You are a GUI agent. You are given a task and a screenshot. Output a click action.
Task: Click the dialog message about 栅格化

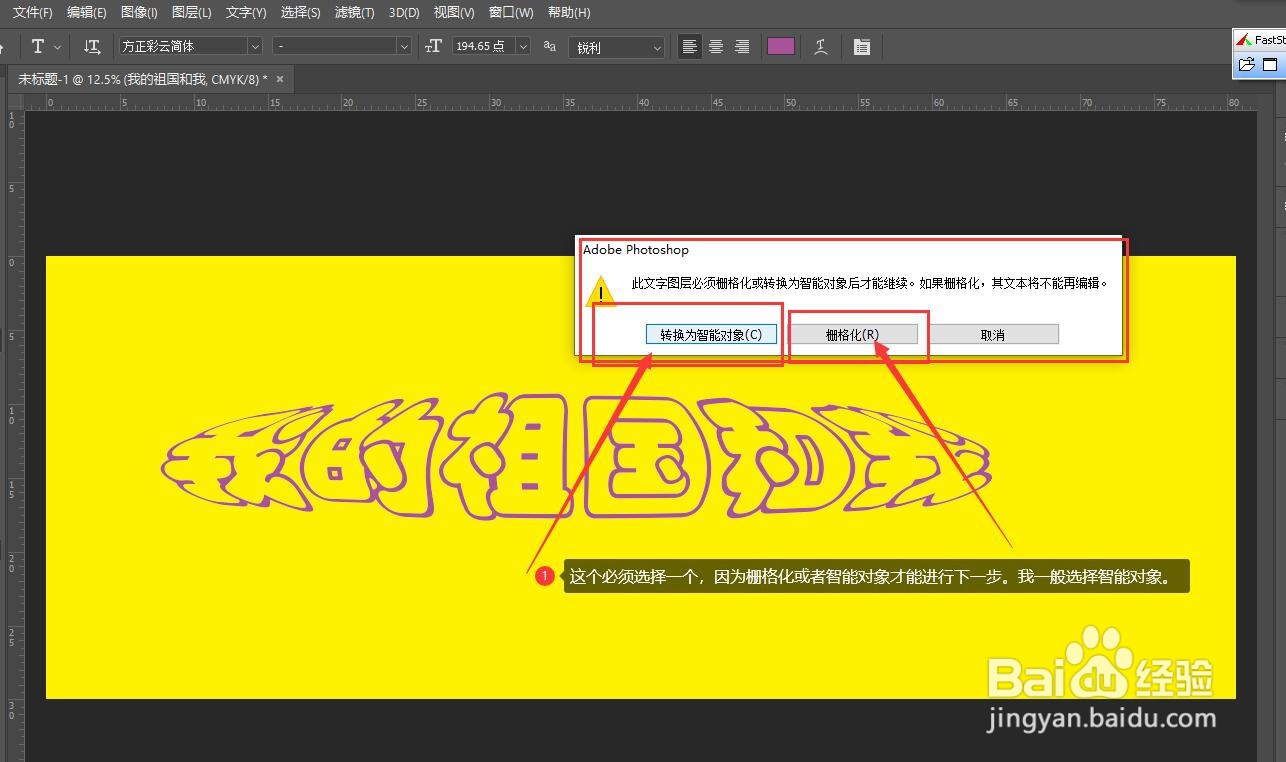870,283
